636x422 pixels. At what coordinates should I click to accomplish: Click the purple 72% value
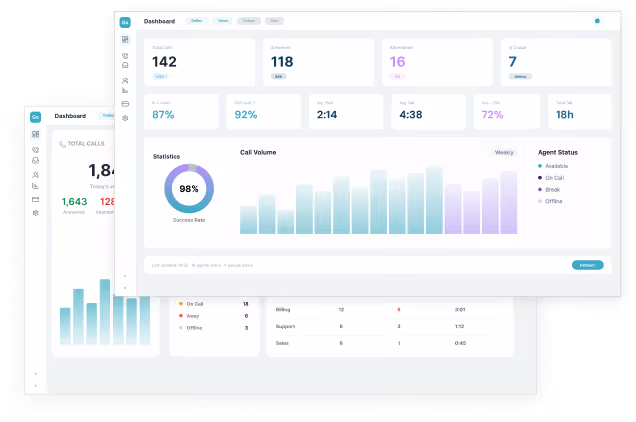[x=492, y=115]
